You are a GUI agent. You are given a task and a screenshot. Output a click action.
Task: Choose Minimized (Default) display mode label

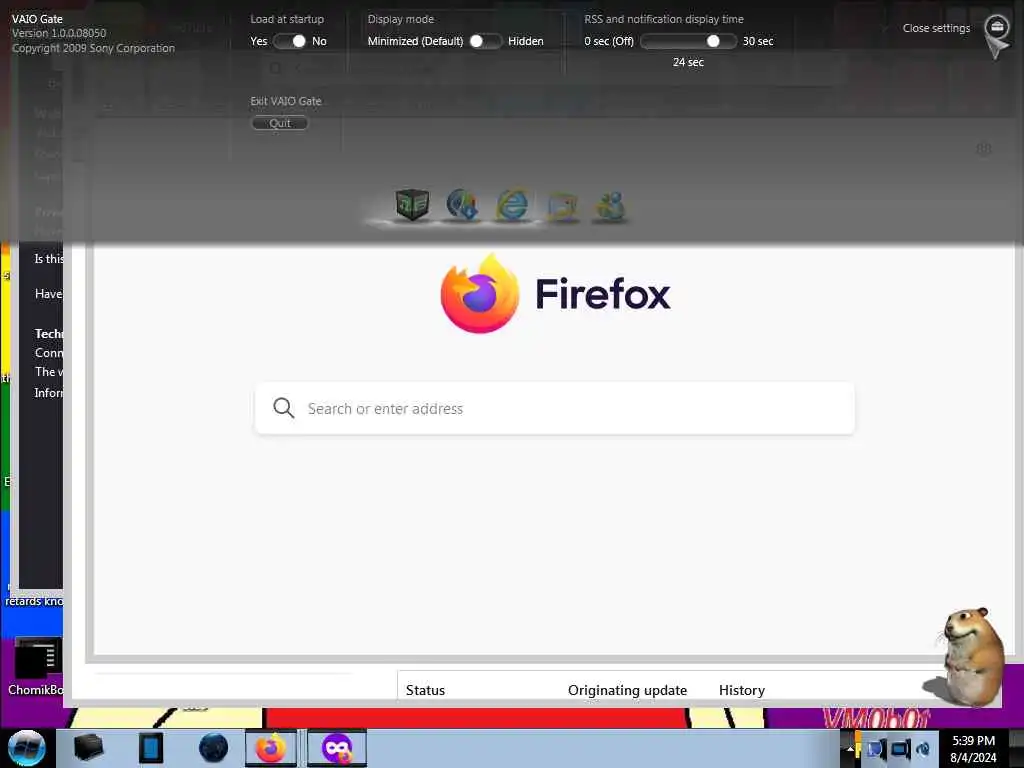coord(415,41)
